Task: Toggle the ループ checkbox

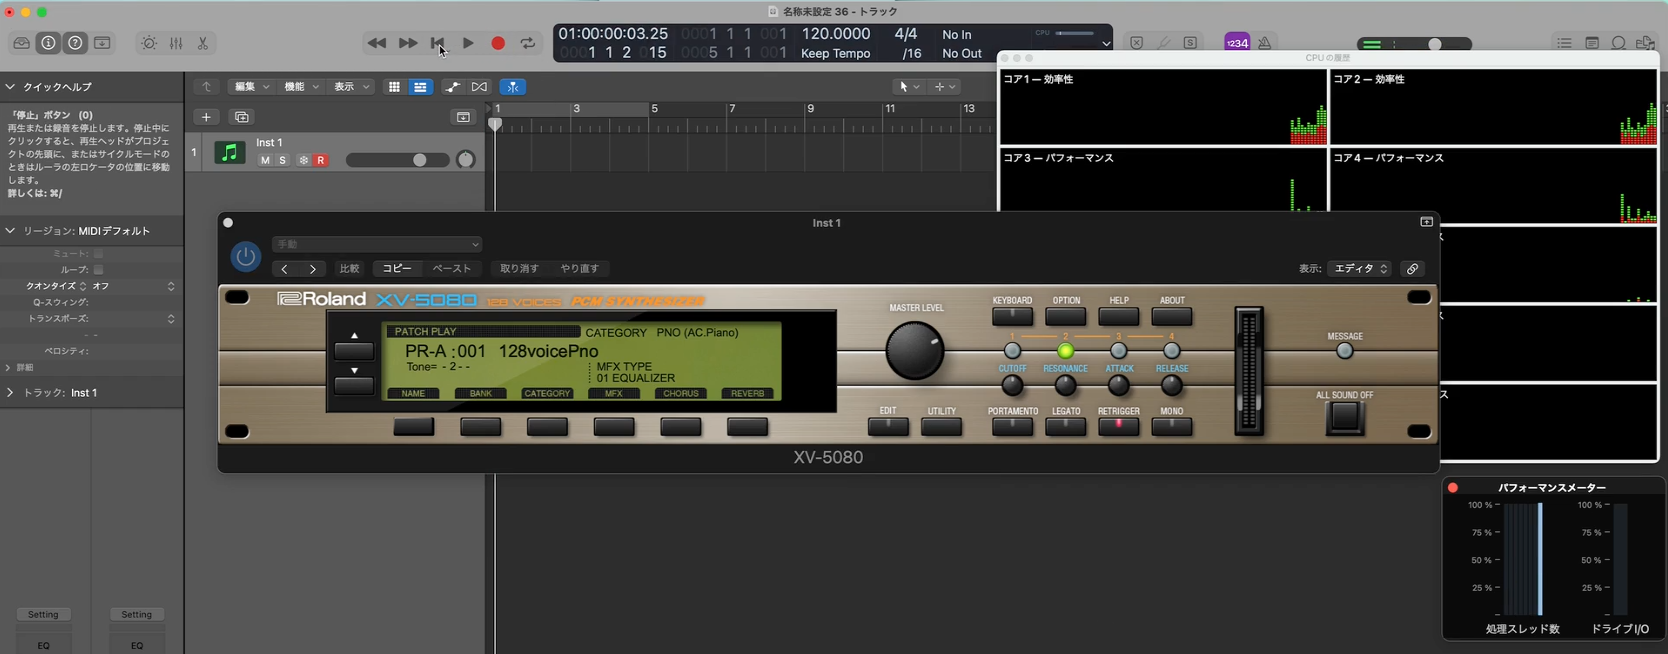Action: (x=98, y=270)
